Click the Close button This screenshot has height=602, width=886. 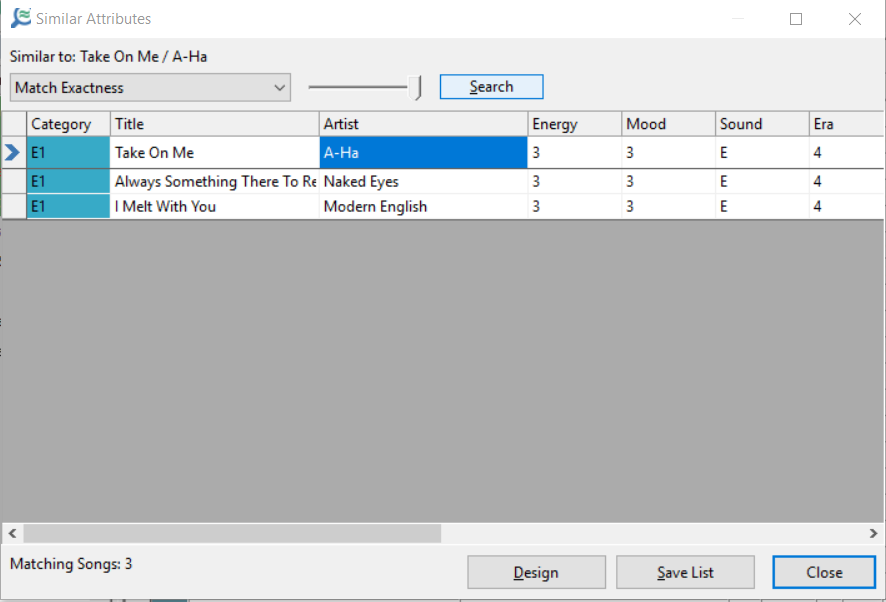(x=824, y=572)
